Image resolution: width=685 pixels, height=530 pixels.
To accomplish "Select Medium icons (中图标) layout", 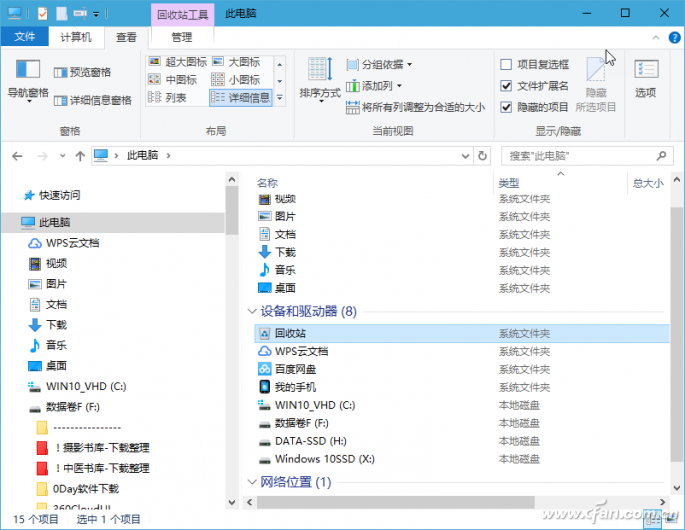I will 173,80.
